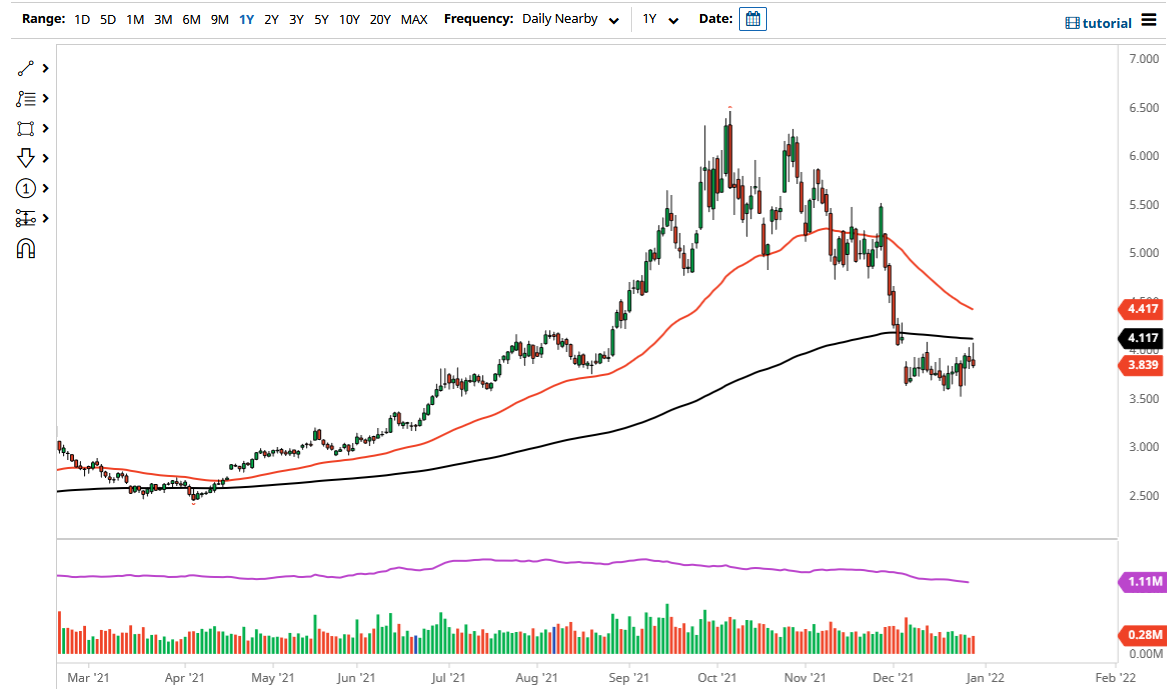Click the Mar '21 axis label
Screen dimensions: 1173x695
coord(88,678)
